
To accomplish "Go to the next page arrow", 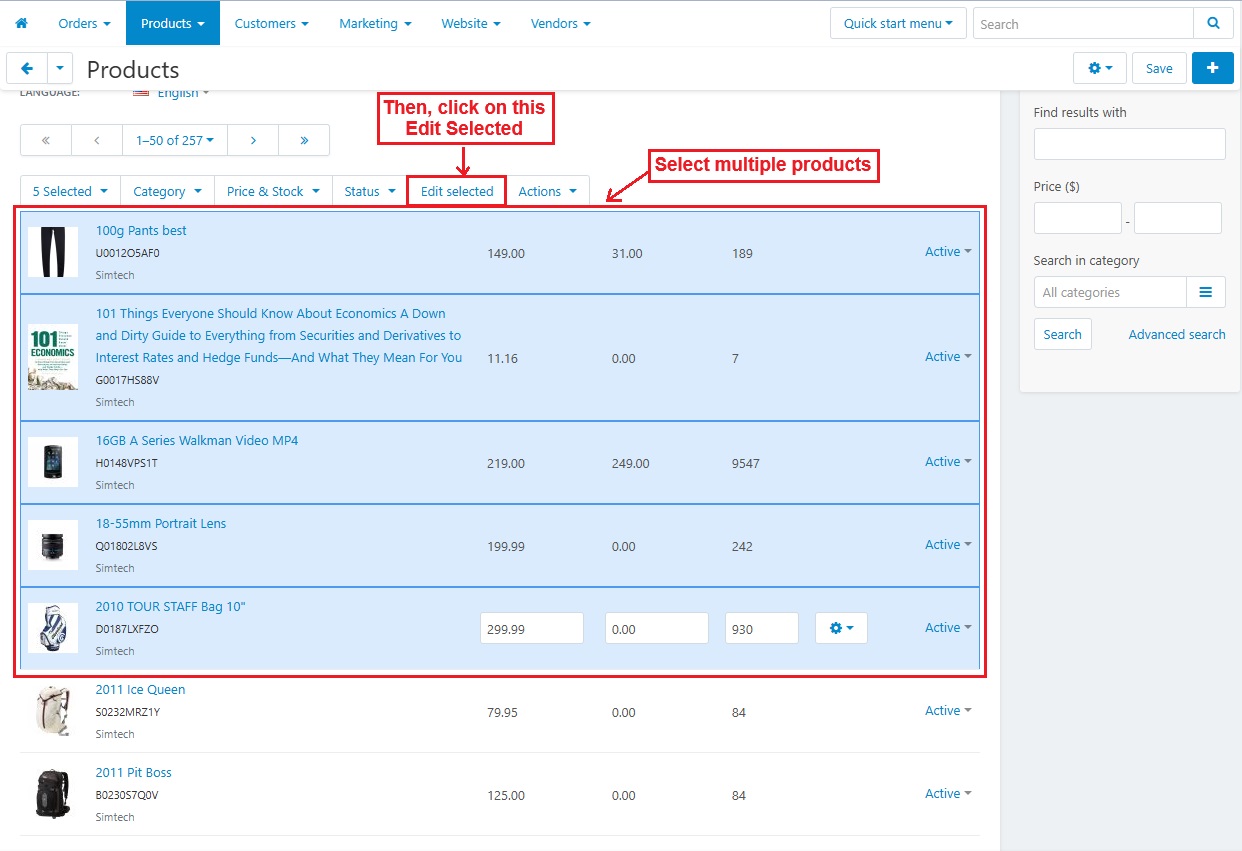I will (x=253, y=140).
